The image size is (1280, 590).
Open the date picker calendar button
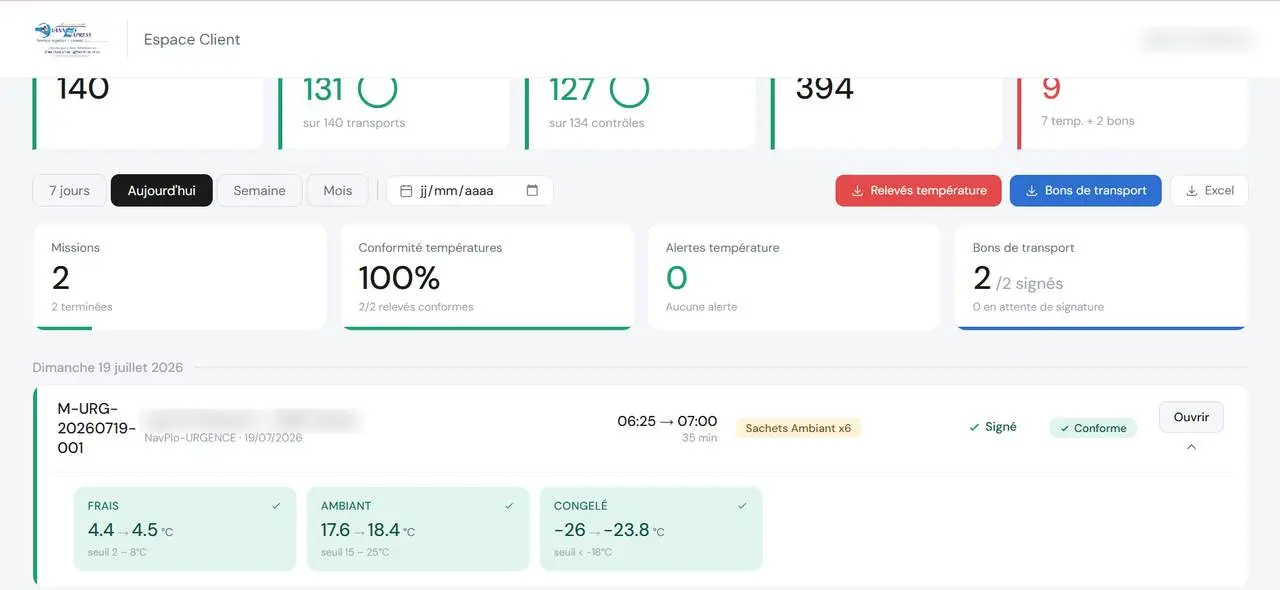point(532,190)
